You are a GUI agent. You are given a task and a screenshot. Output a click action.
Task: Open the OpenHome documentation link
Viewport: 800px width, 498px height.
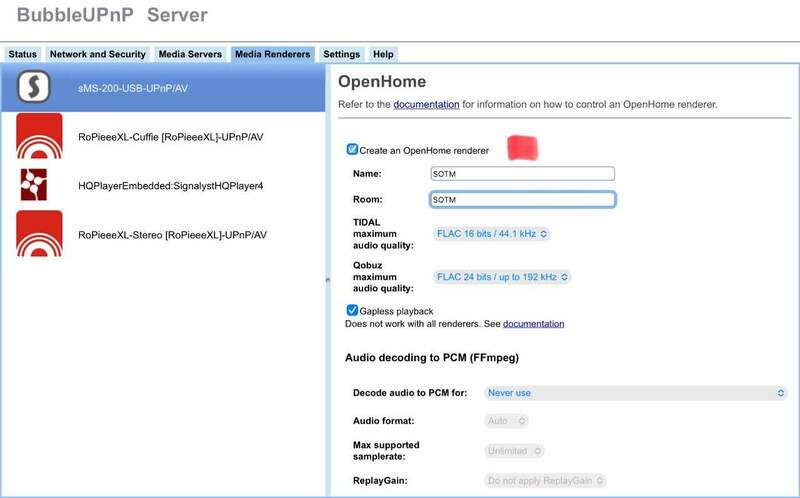point(426,104)
